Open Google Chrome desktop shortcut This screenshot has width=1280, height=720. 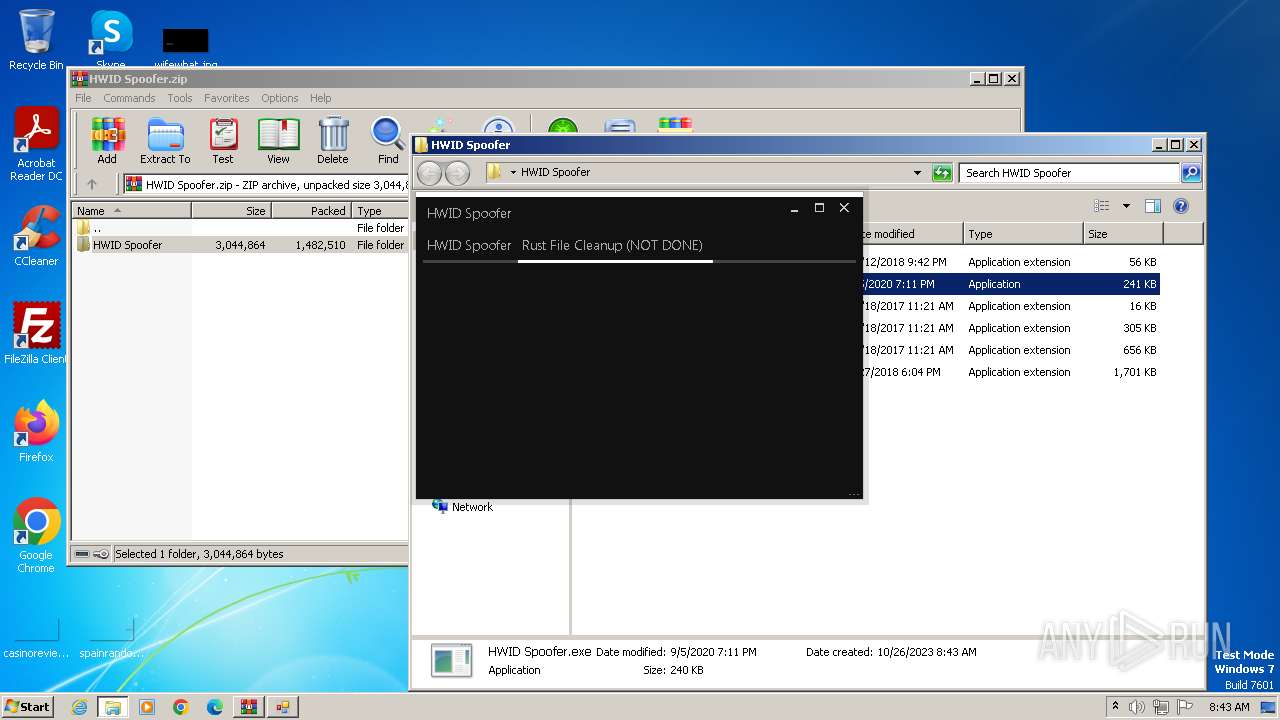36,536
